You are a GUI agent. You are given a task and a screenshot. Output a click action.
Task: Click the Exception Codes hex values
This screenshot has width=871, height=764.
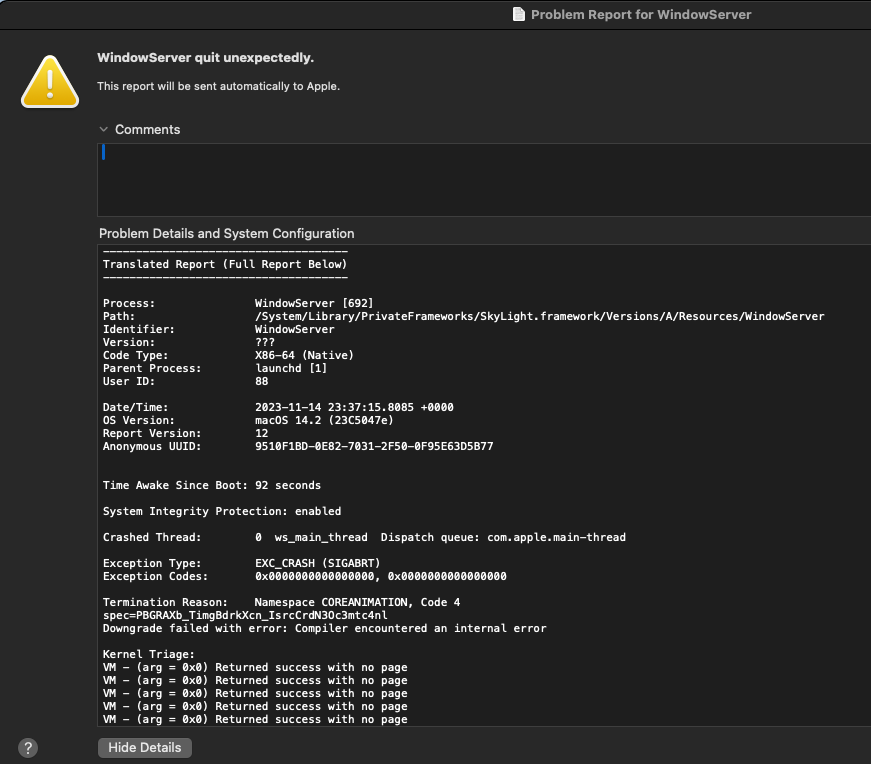click(x=381, y=576)
